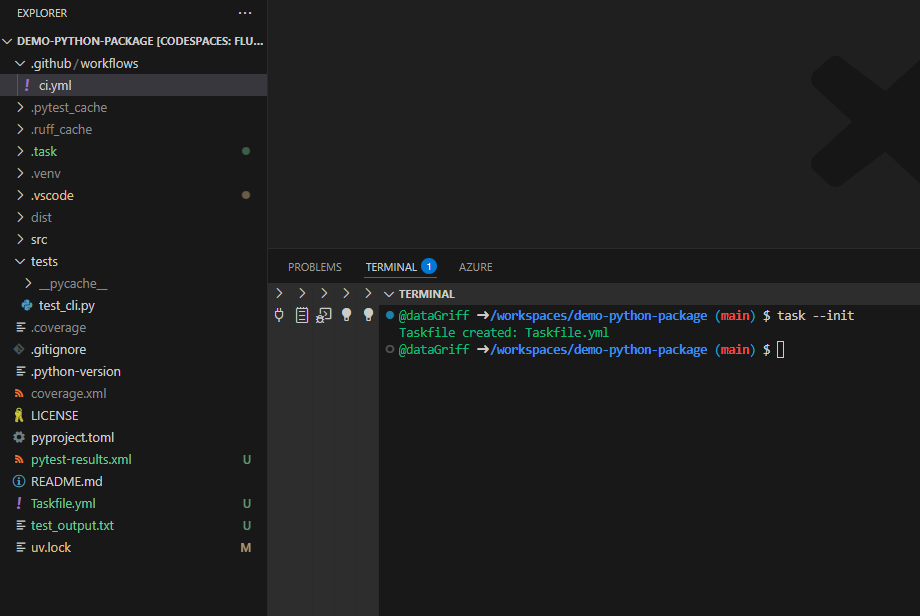Click the RSS icon beside coverage.xml

[19, 393]
